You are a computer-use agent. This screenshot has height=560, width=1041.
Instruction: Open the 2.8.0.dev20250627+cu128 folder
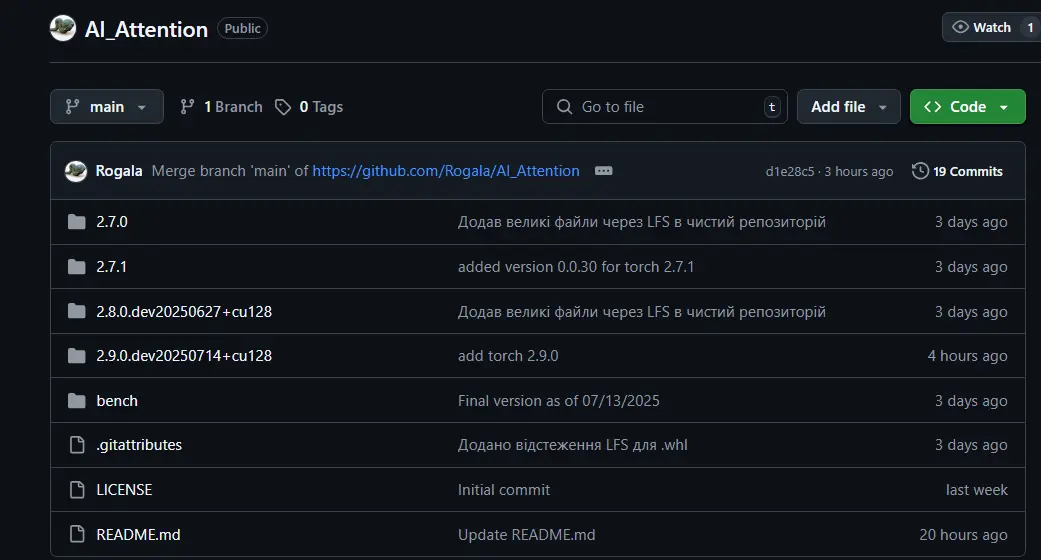[184, 312]
